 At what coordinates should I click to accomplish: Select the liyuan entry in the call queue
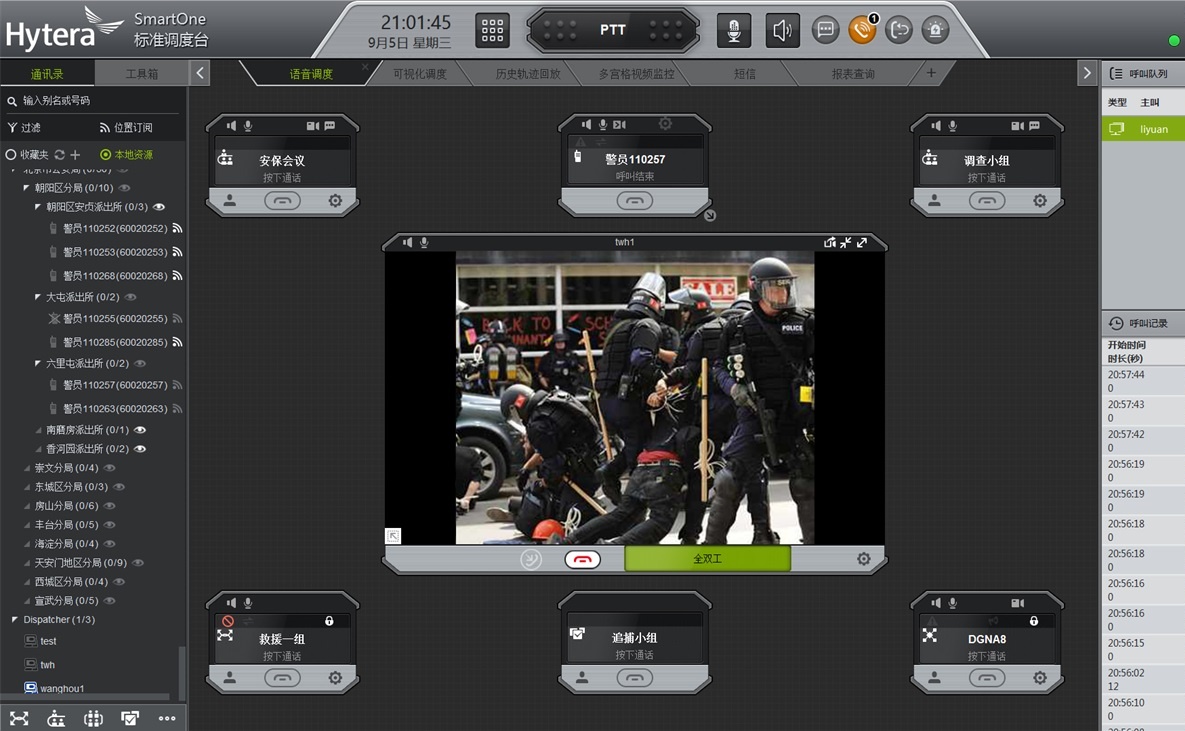tap(1143, 129)
